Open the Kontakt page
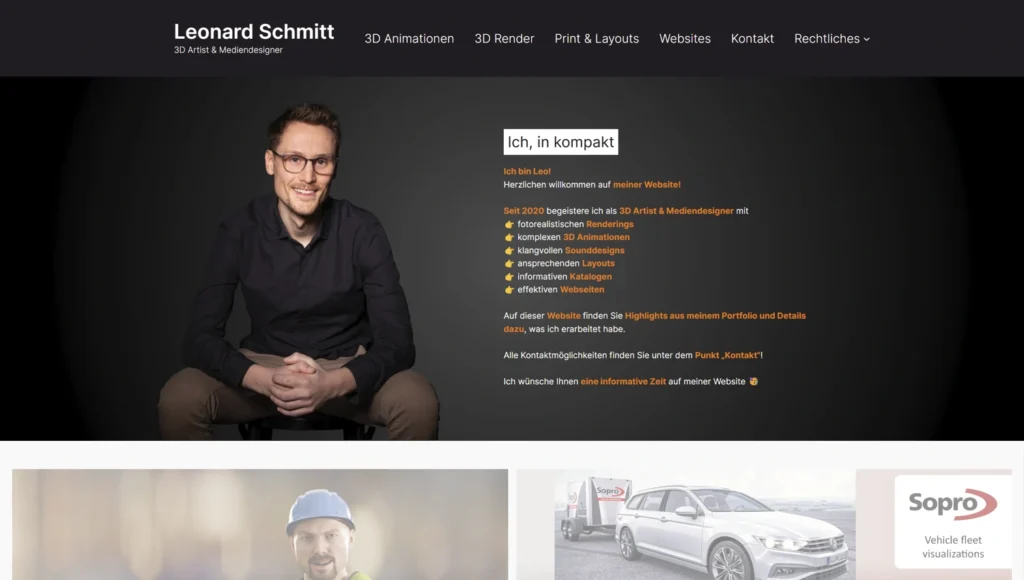Image resolution: width=1024 pixels, height=580 pixels. pyautogui.click(x=752, y=39)
